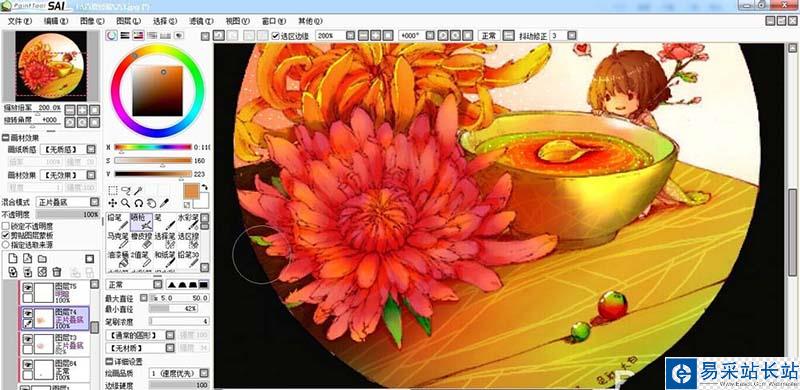The image size is (800, 390).
Task: Toggle 剪贴图层蒙板 clipping group checkbox
Action: coord(6,235)
